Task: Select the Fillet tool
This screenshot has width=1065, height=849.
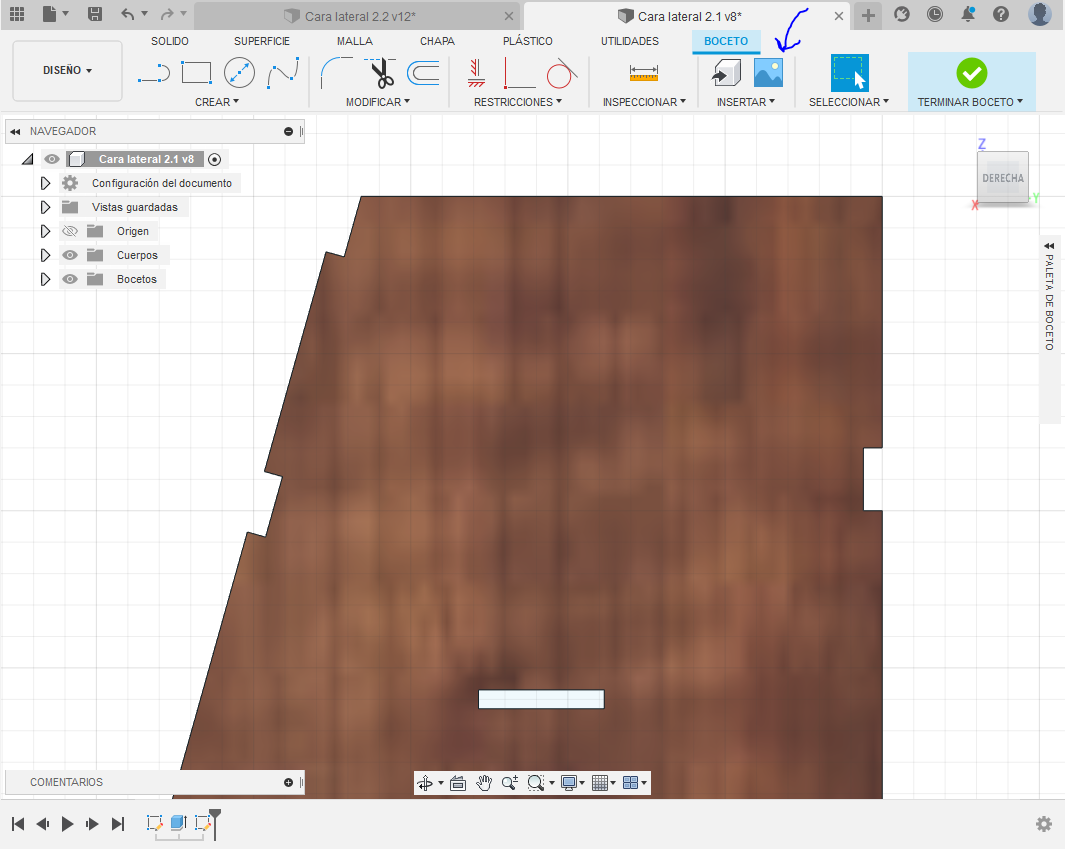Action: [x=336, y=73]
